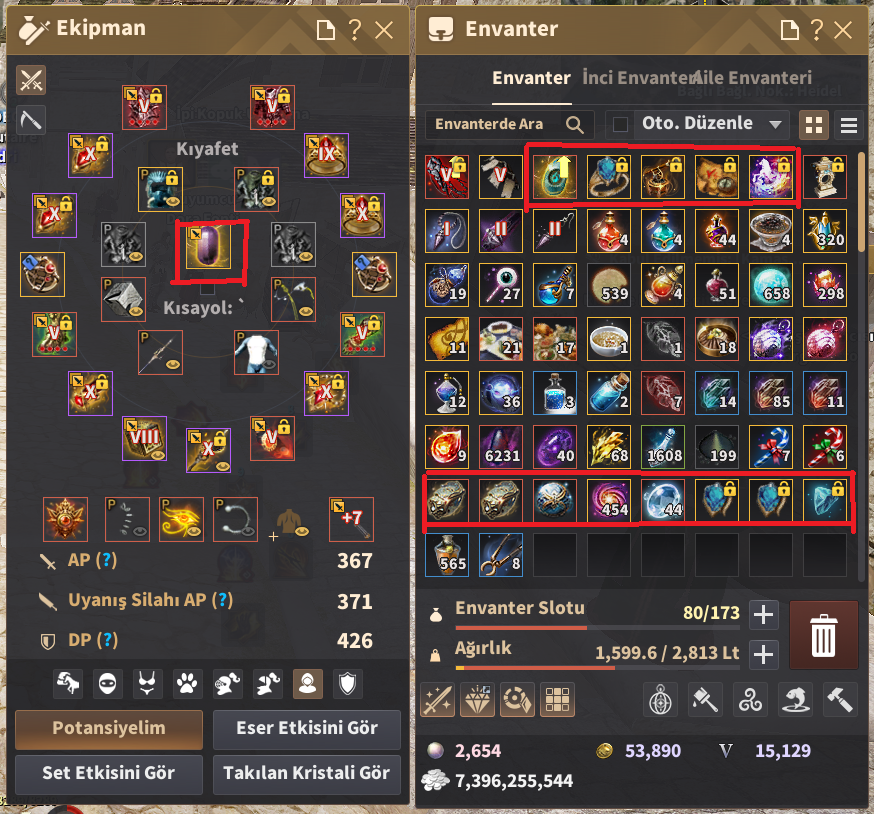
Task: Toggle the underwear slot visibility eye
Action: coord(270,364)
